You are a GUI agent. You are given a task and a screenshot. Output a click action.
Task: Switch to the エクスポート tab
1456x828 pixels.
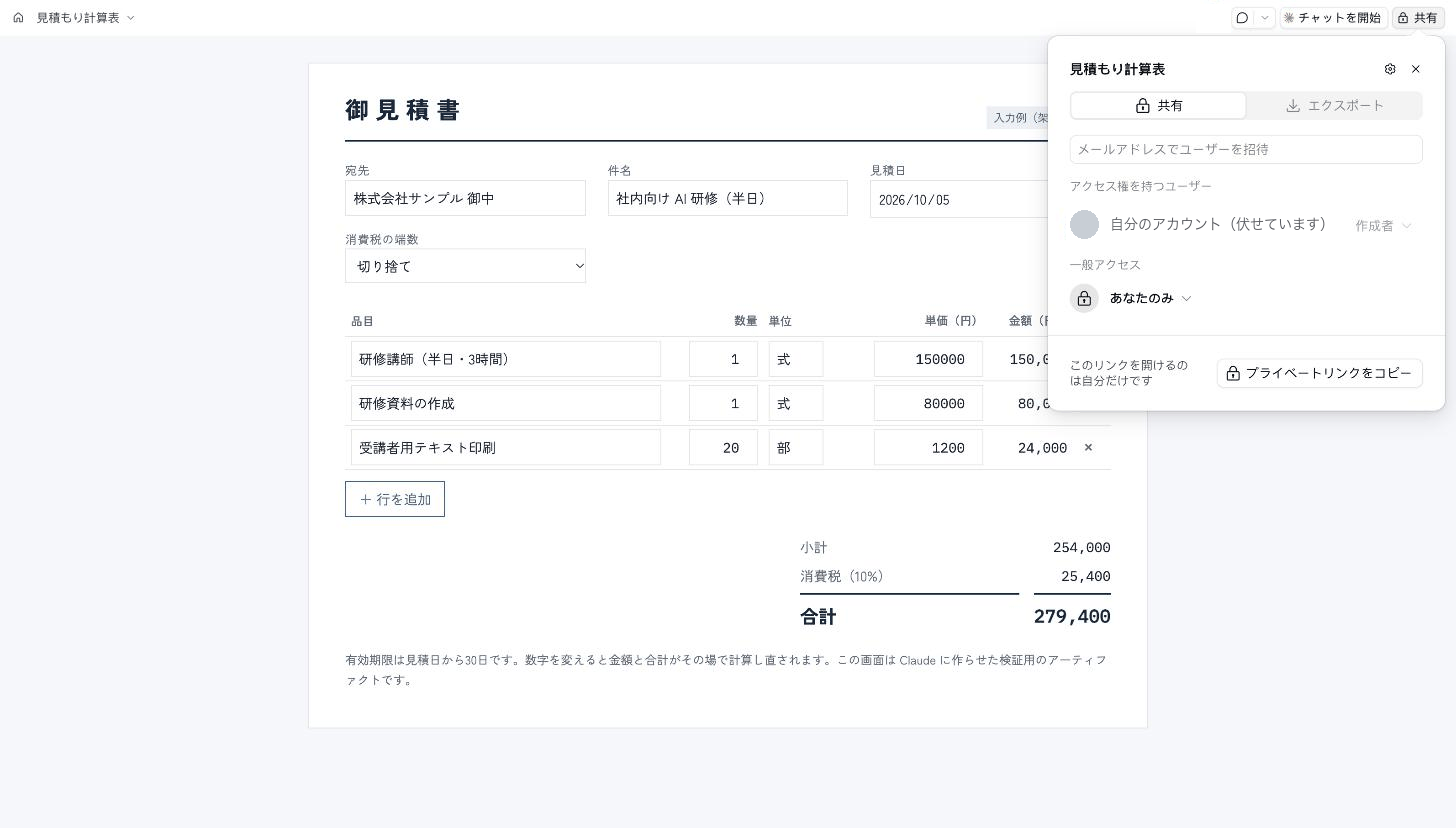point(1335,105)
